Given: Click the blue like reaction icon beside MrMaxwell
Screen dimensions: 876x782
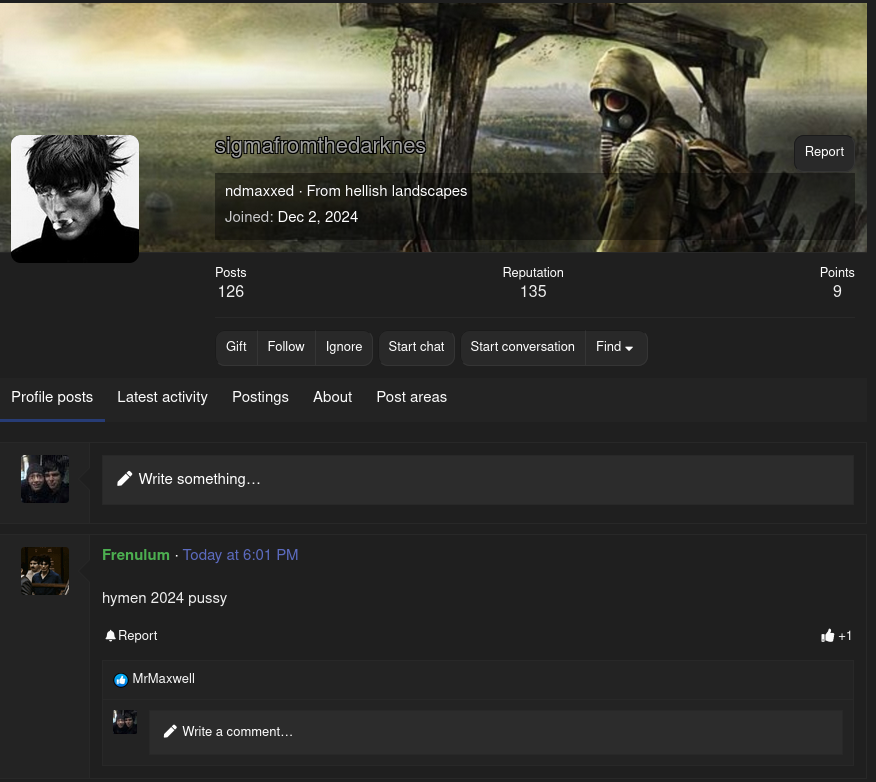Looking at the screenshot, I should (121, 679).
